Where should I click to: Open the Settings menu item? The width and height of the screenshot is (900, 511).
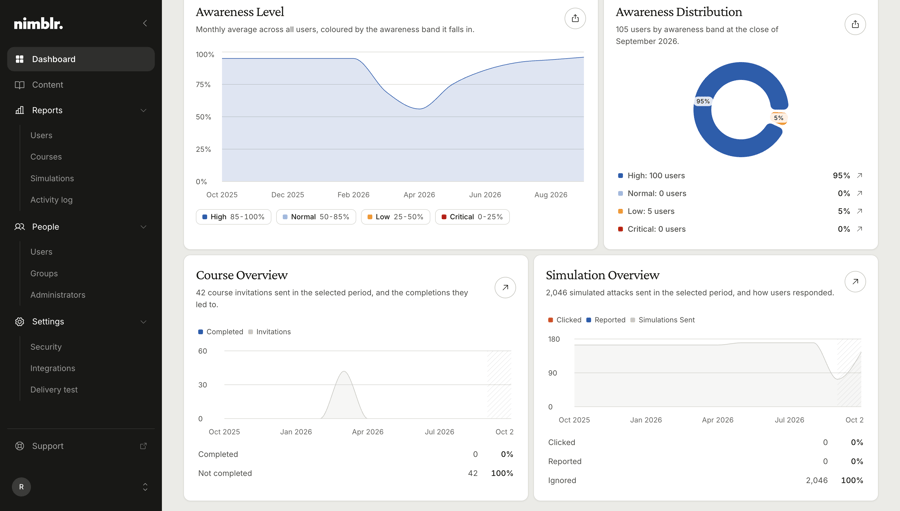click(x=81, y=322)
